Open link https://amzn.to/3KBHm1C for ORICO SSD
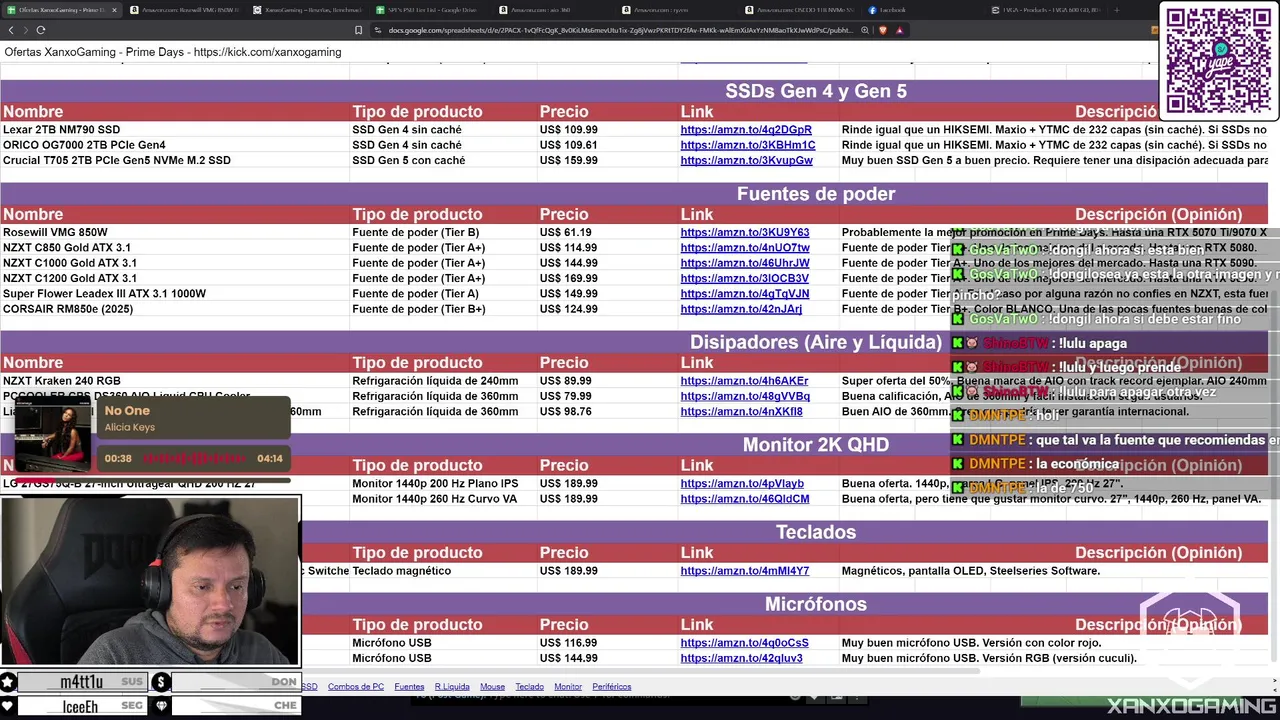 click(x=748, y=145)
